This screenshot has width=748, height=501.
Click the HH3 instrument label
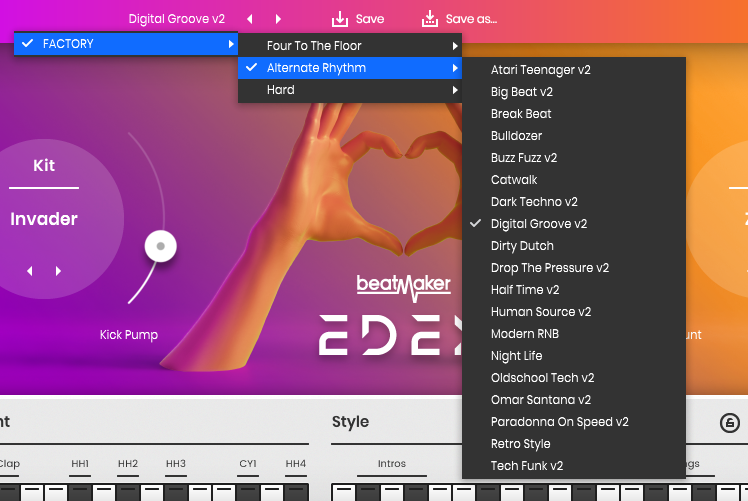176,464
